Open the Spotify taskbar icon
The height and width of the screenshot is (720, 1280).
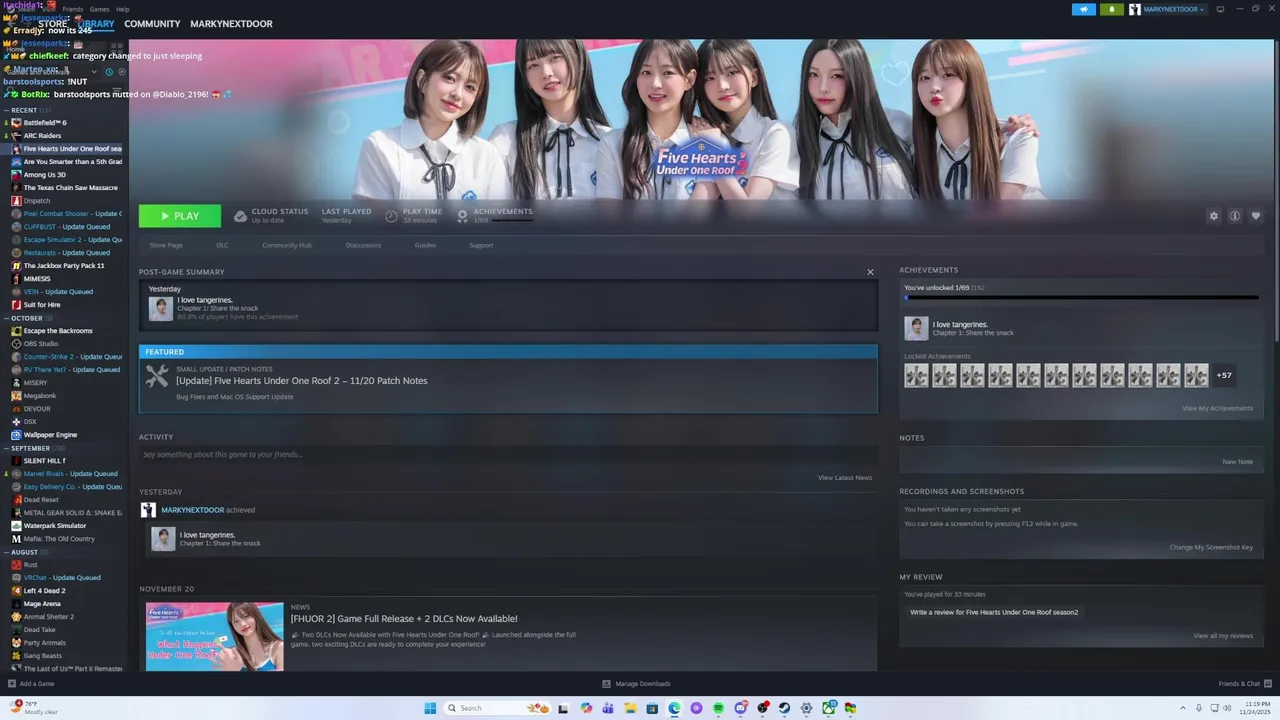tap(718, 708)
